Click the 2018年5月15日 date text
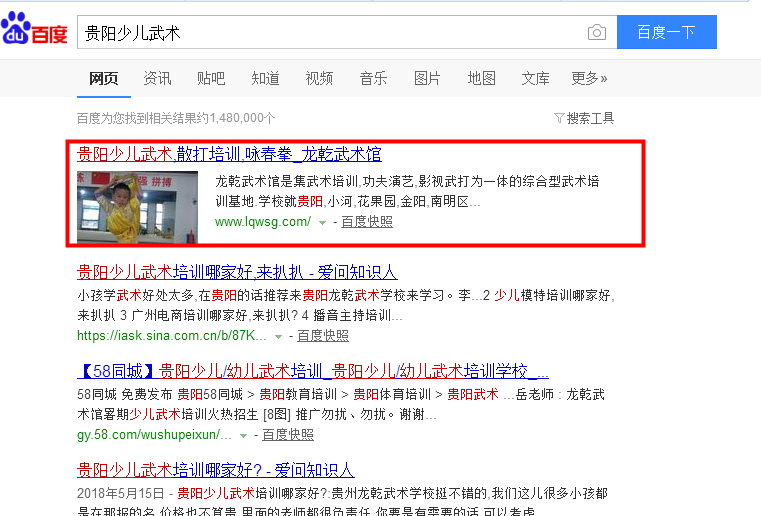 [x=120, y=494]
